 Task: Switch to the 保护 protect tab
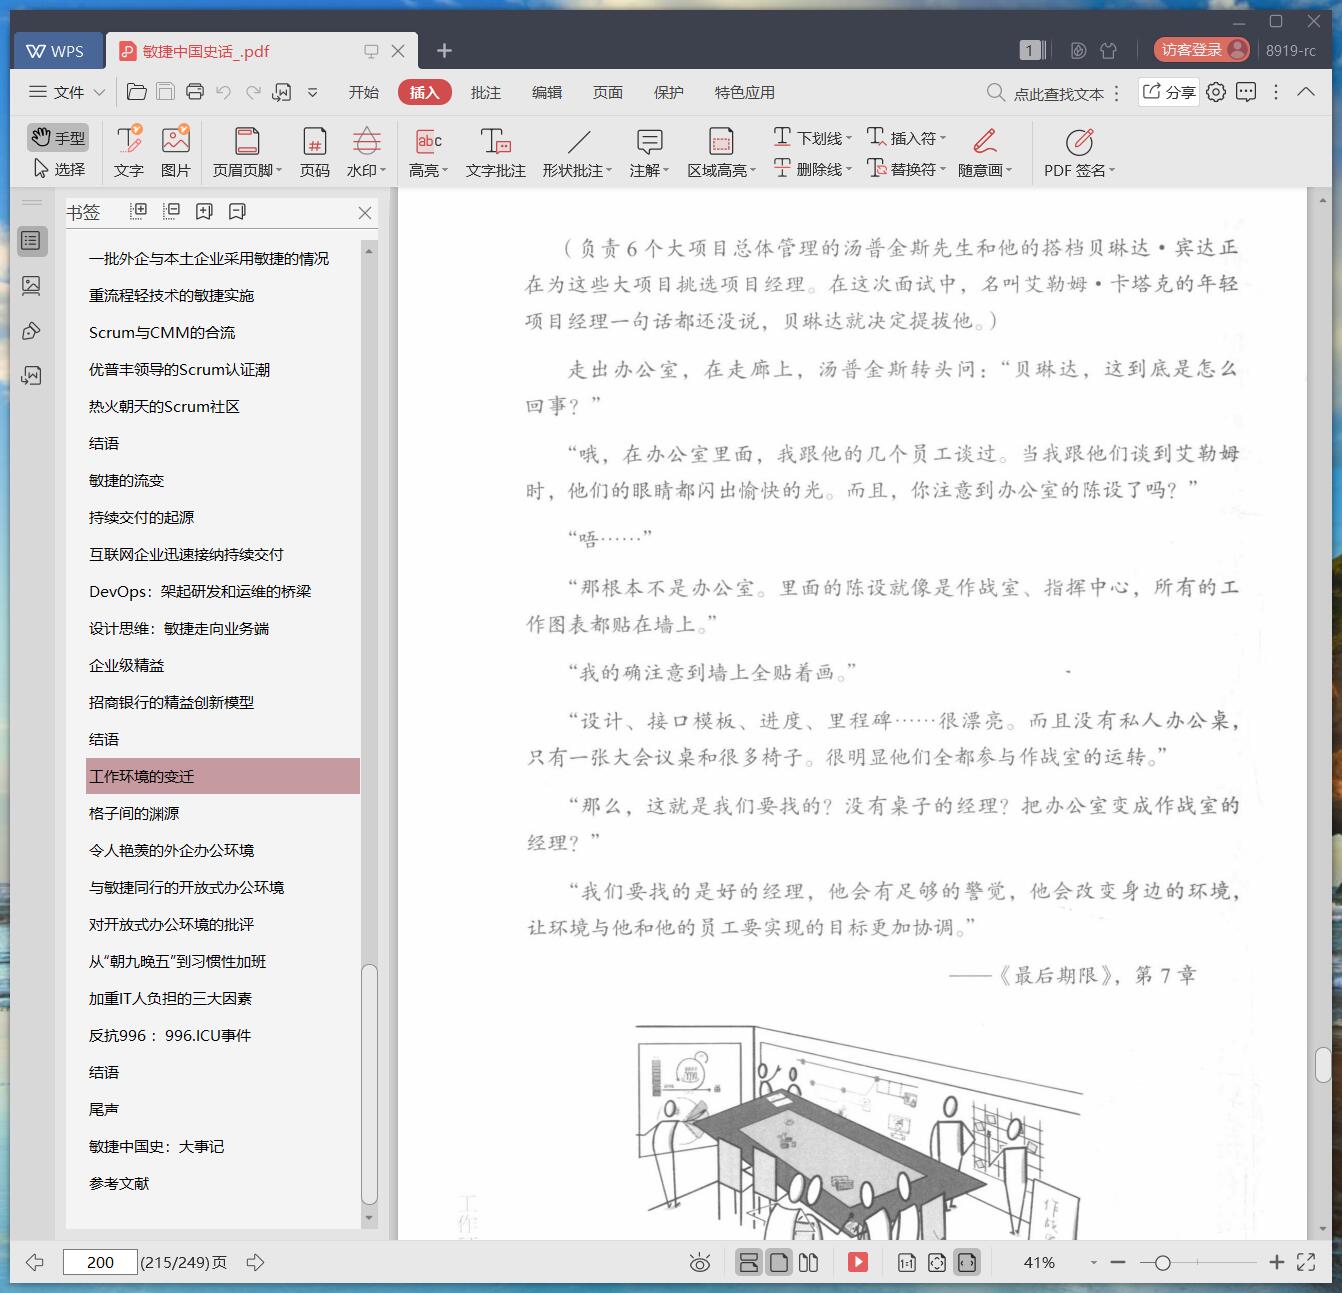(669, 92)
